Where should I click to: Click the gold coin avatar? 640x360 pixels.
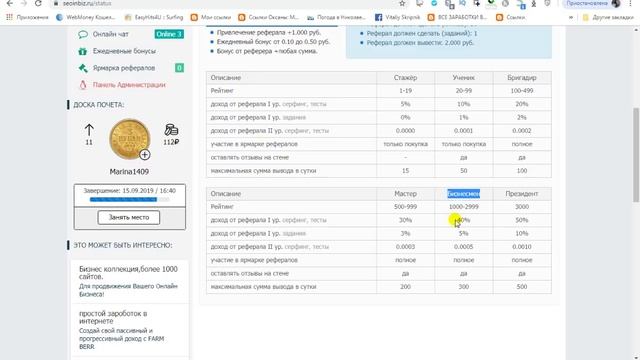pos(130,139)
